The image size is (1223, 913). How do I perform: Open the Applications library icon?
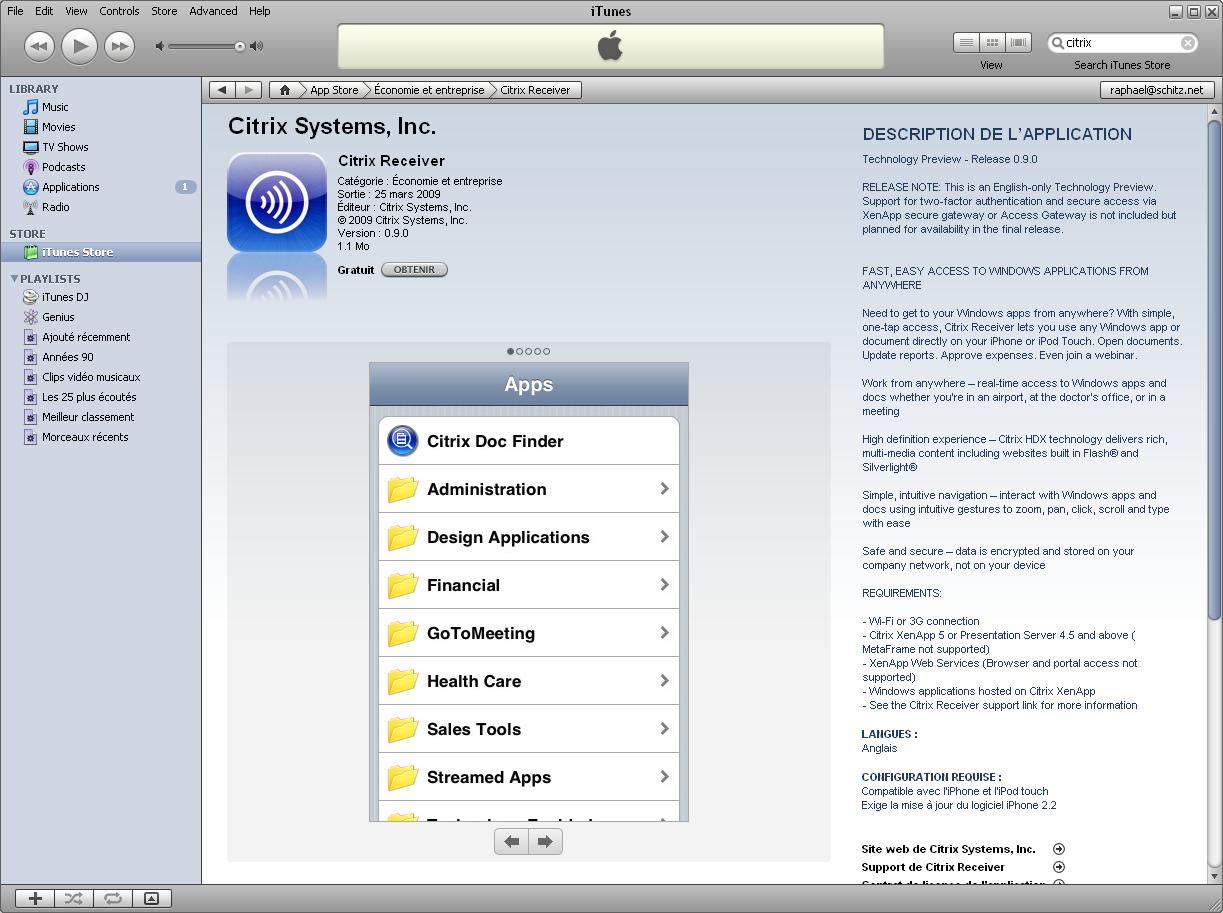[31, 187]
